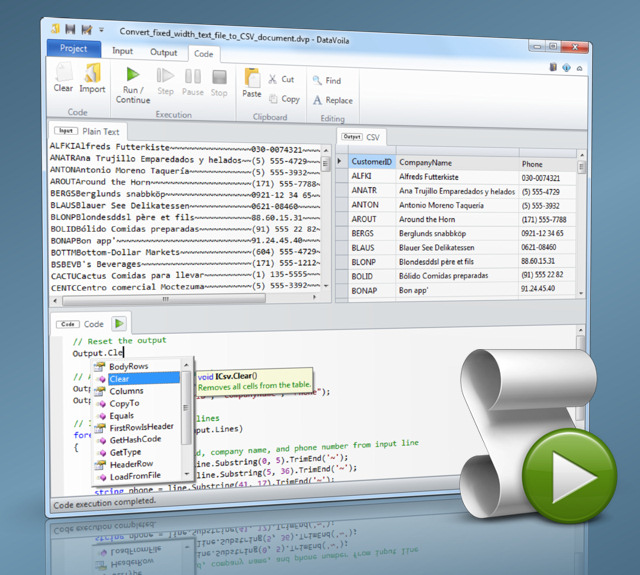Click the help info icon in ribbon corner
The height and width of the screenshot is (575, 640).
[567, 68]
